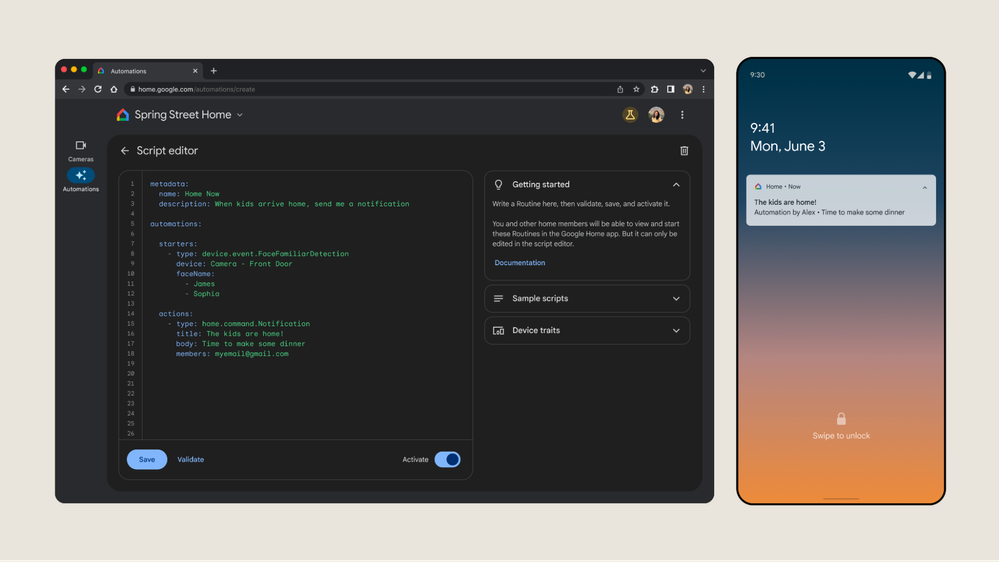The image size is (999, 562).
Task: Click the Device traits devices icon
Action: 498,330
